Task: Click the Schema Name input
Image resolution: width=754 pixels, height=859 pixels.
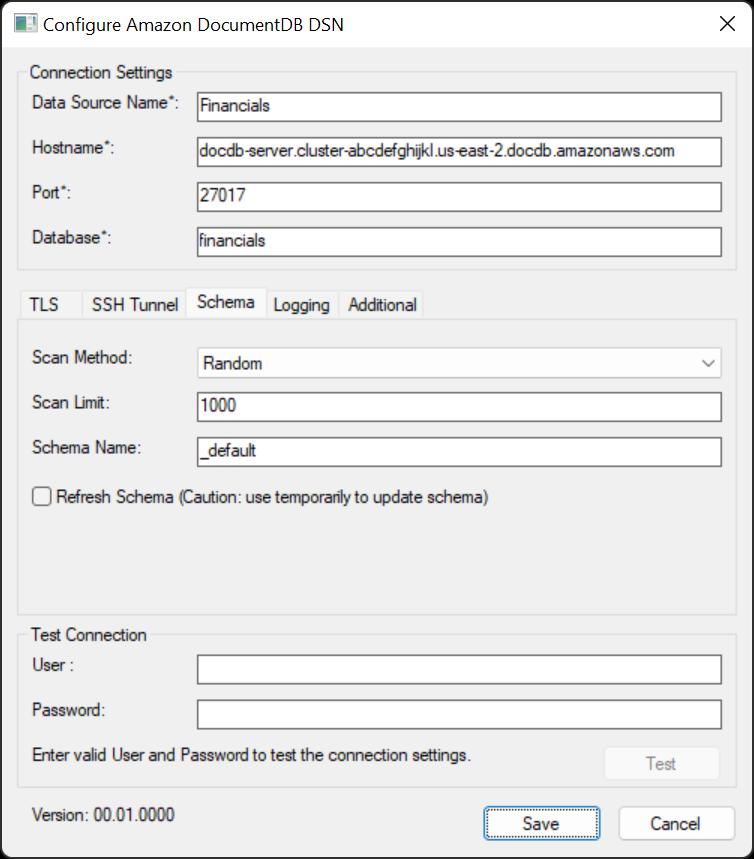Action: coord(459,452)
